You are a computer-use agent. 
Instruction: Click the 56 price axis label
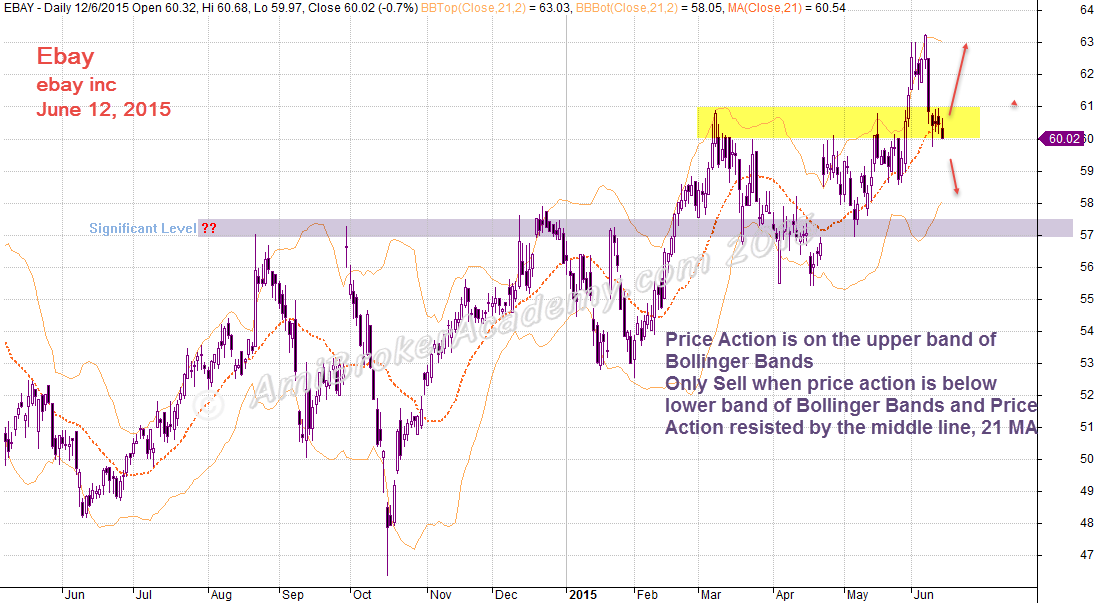pyautogui.click(x=1087, y=267)
